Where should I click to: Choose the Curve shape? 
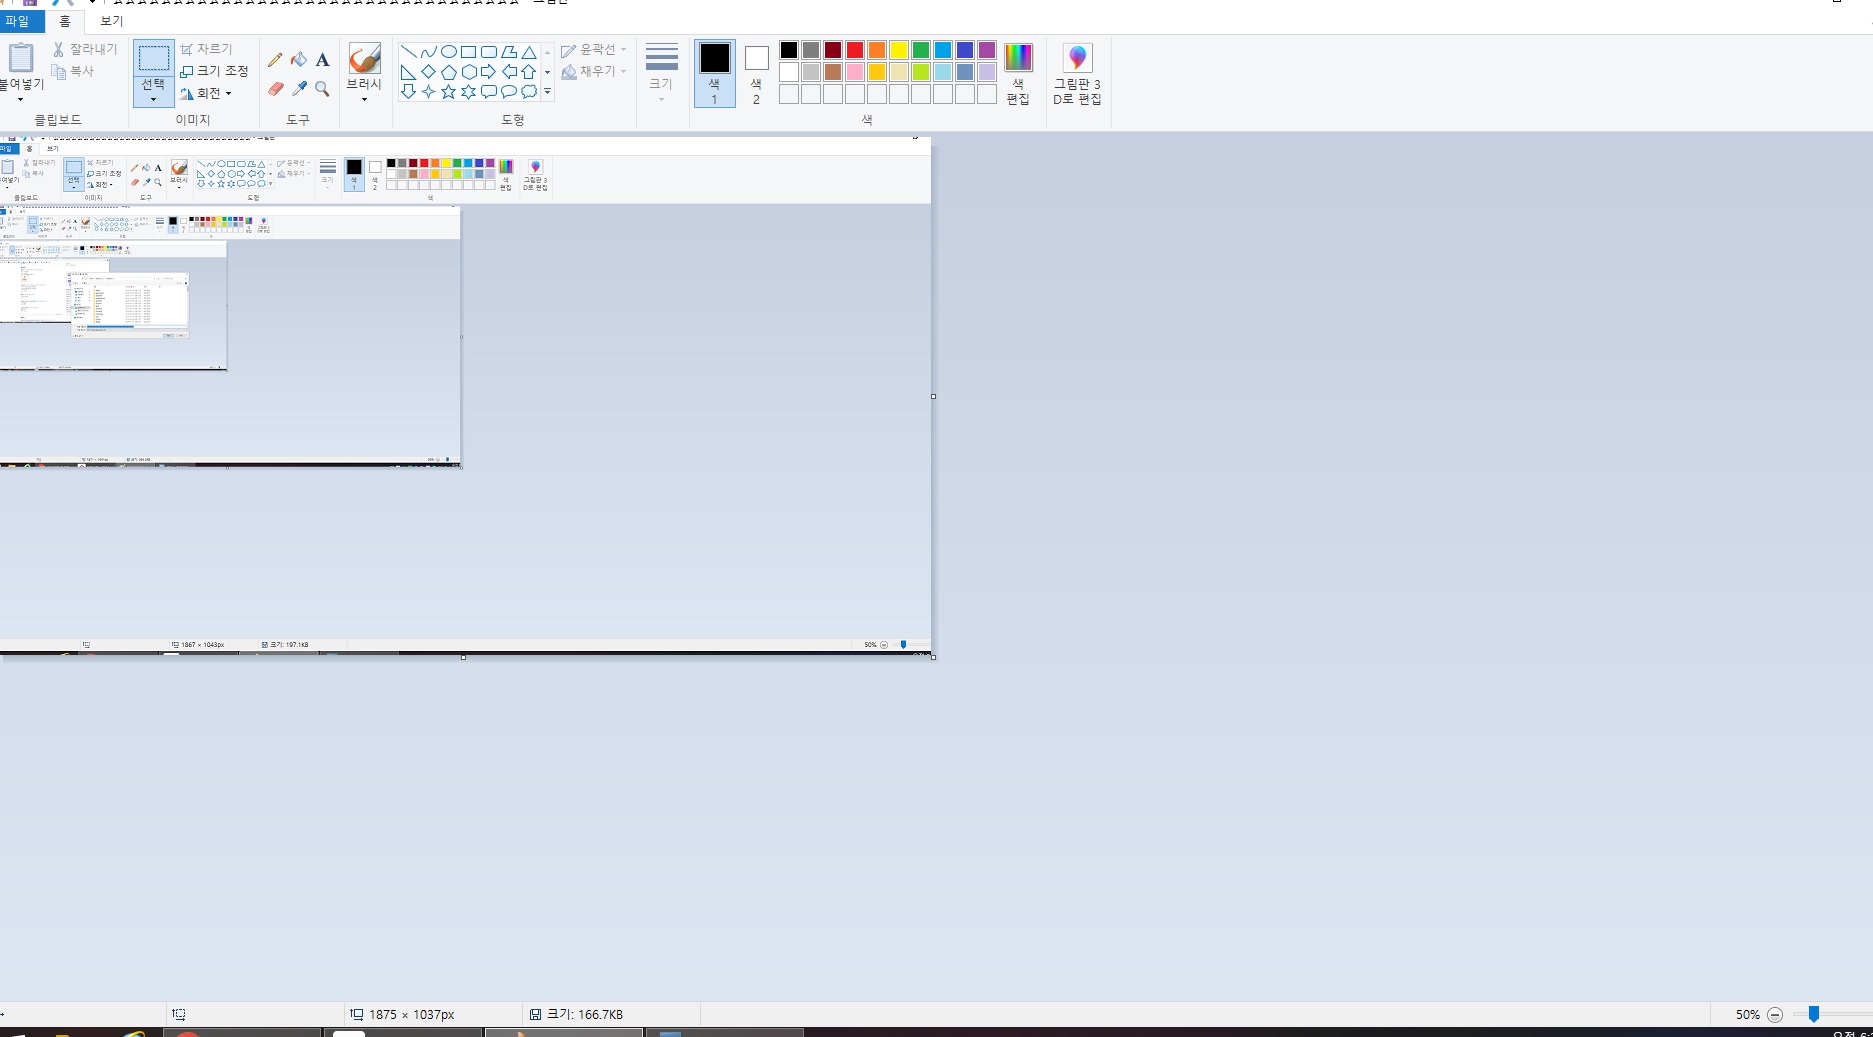(428, 52)
